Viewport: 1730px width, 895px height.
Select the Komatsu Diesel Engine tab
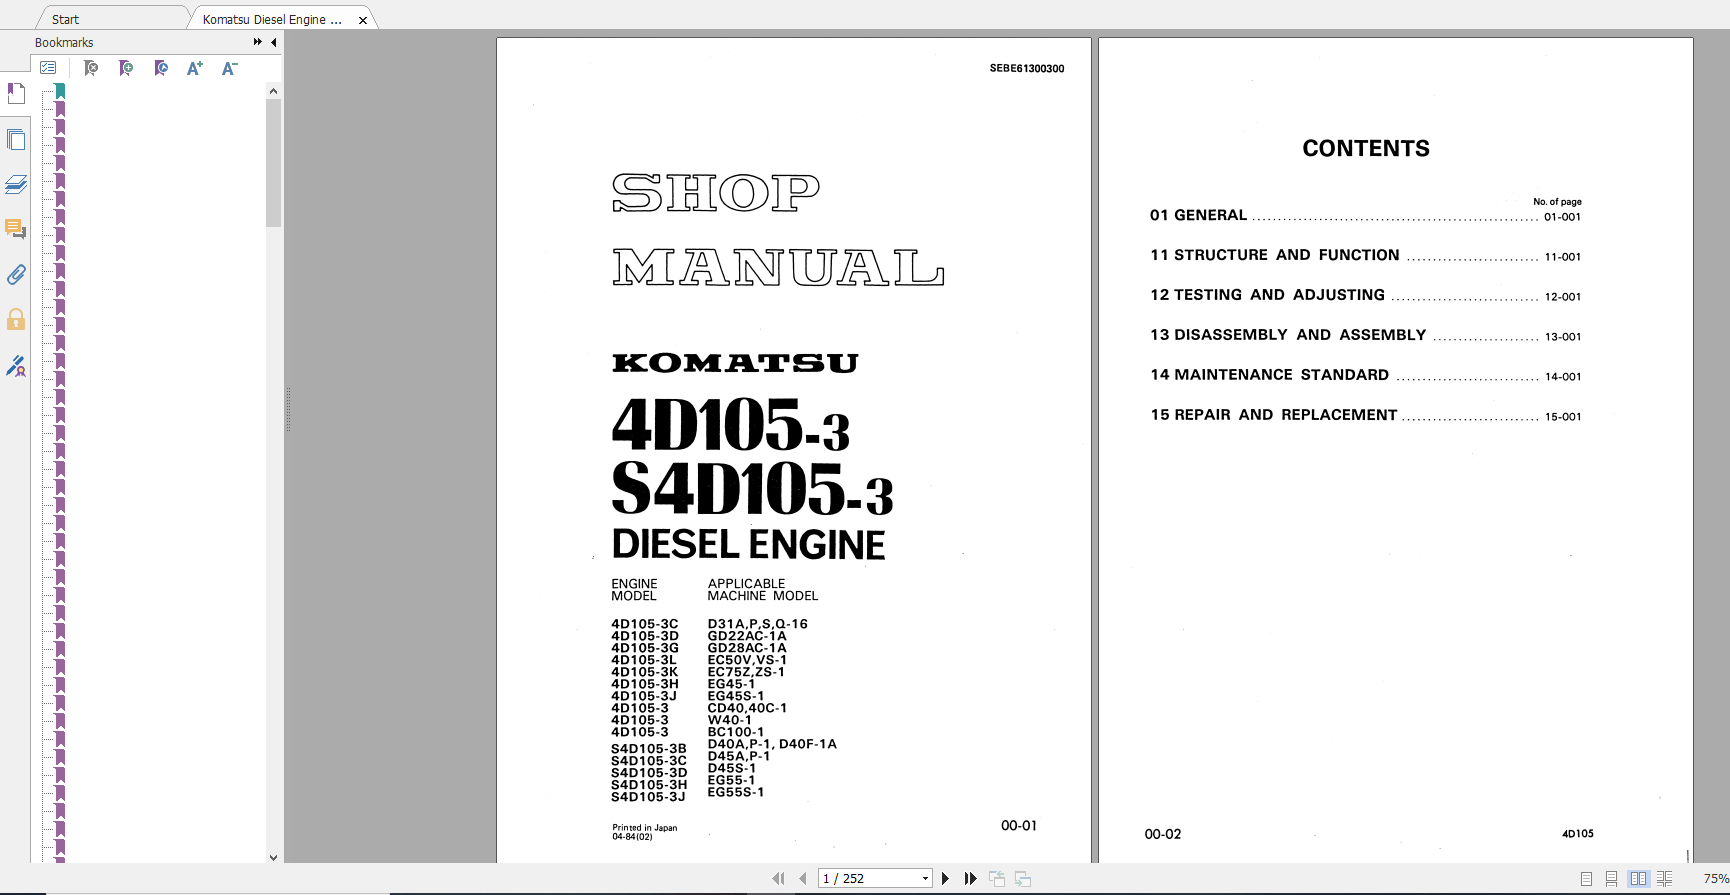pyautogui.click(x=272, y=19)
